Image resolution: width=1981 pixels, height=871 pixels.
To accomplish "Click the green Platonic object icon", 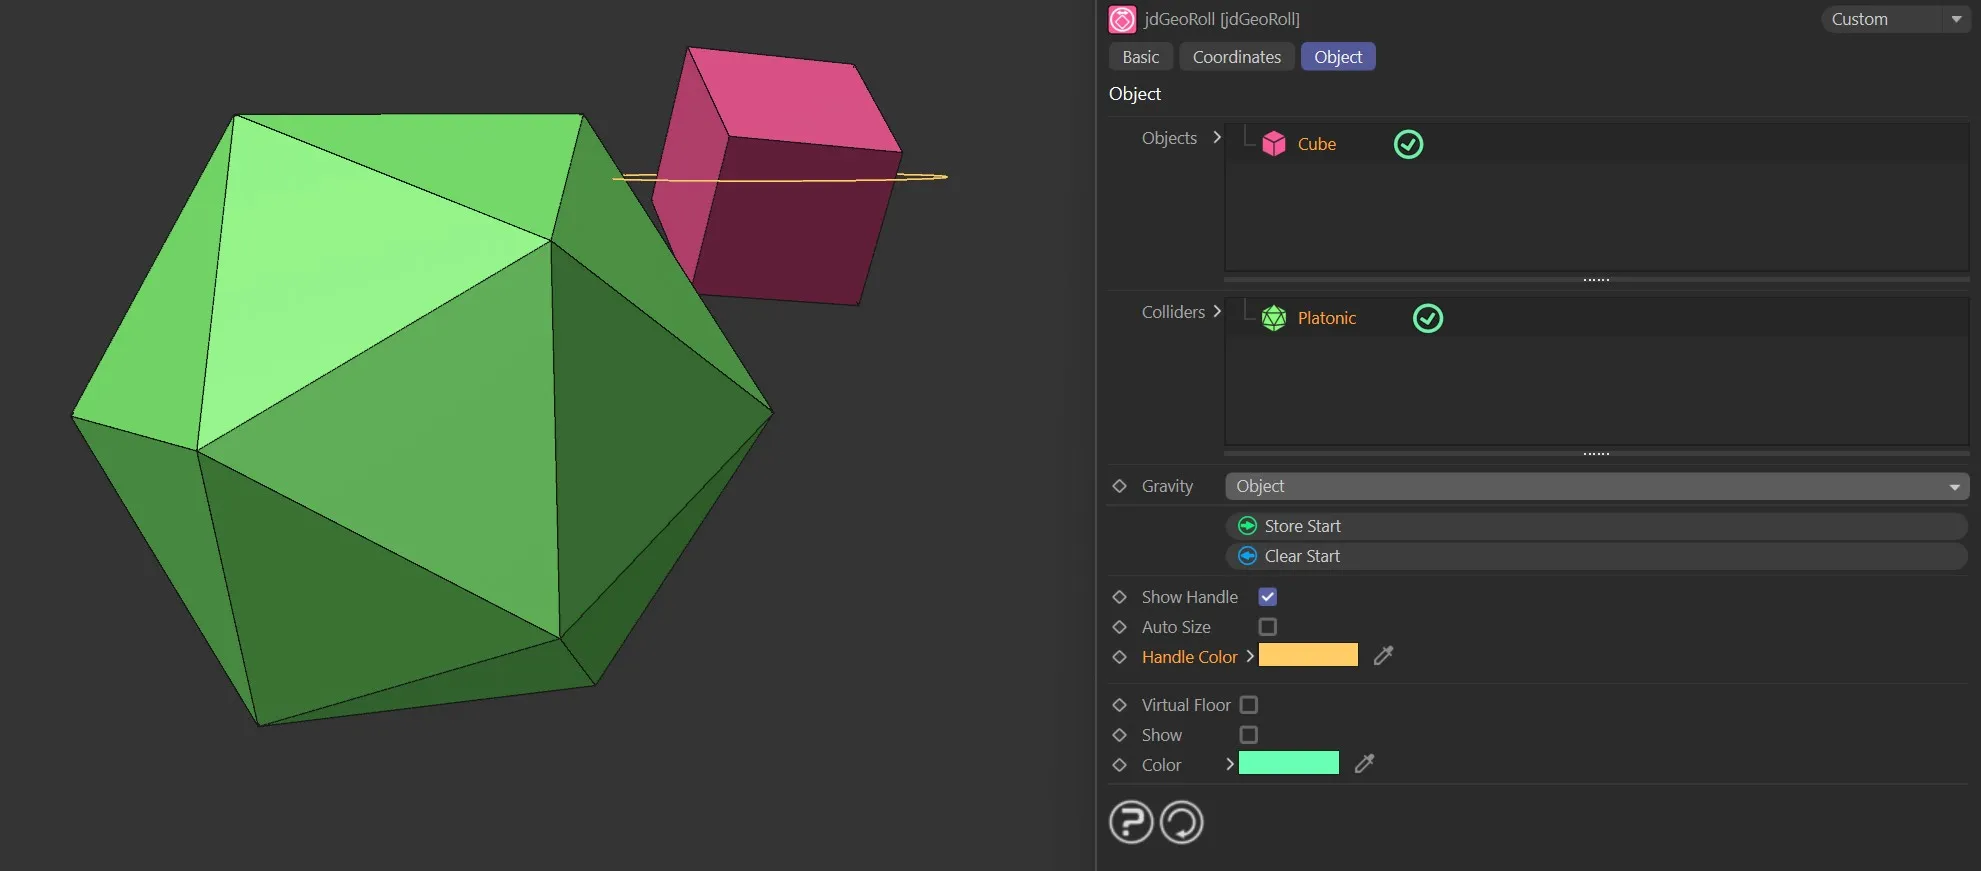I will [x=1273, y=318].
